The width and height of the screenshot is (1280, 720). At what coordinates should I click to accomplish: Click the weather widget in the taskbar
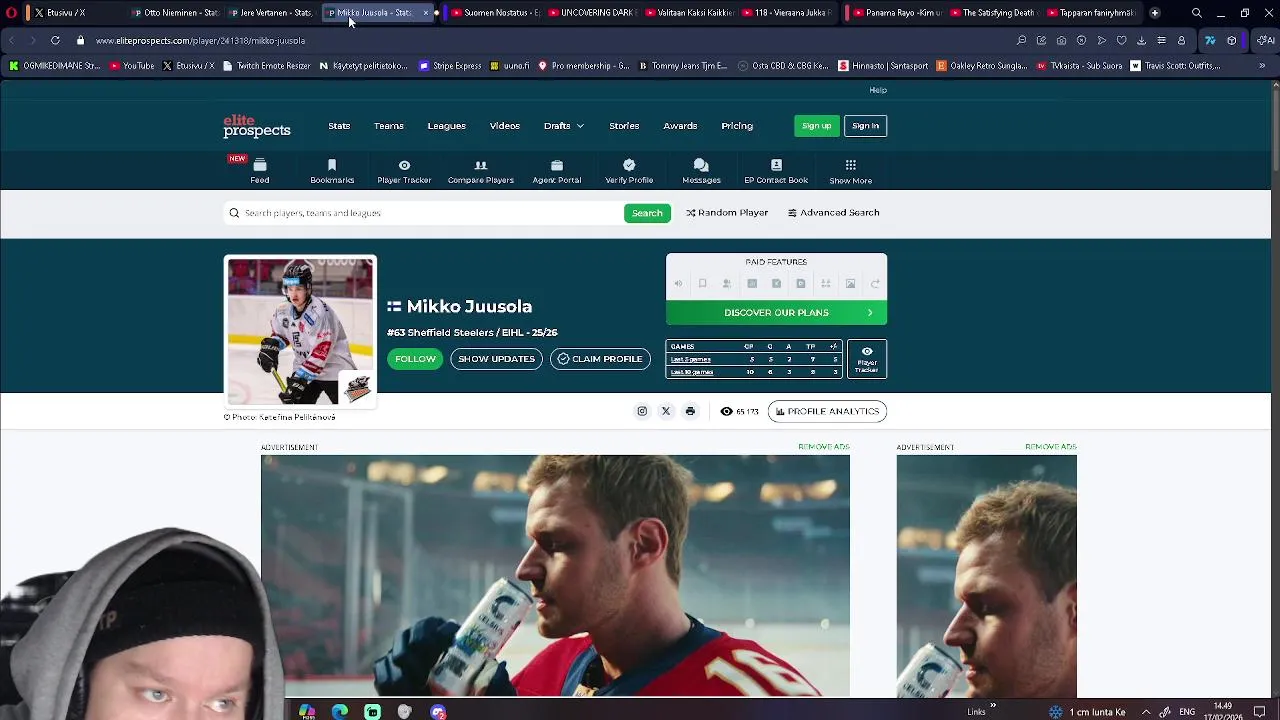click(x=1087, y=712)
